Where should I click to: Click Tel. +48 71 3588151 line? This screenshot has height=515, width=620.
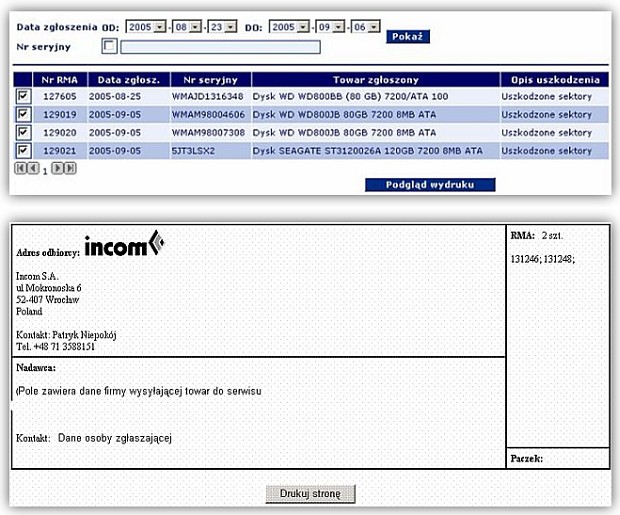click(x=55, y=347)
